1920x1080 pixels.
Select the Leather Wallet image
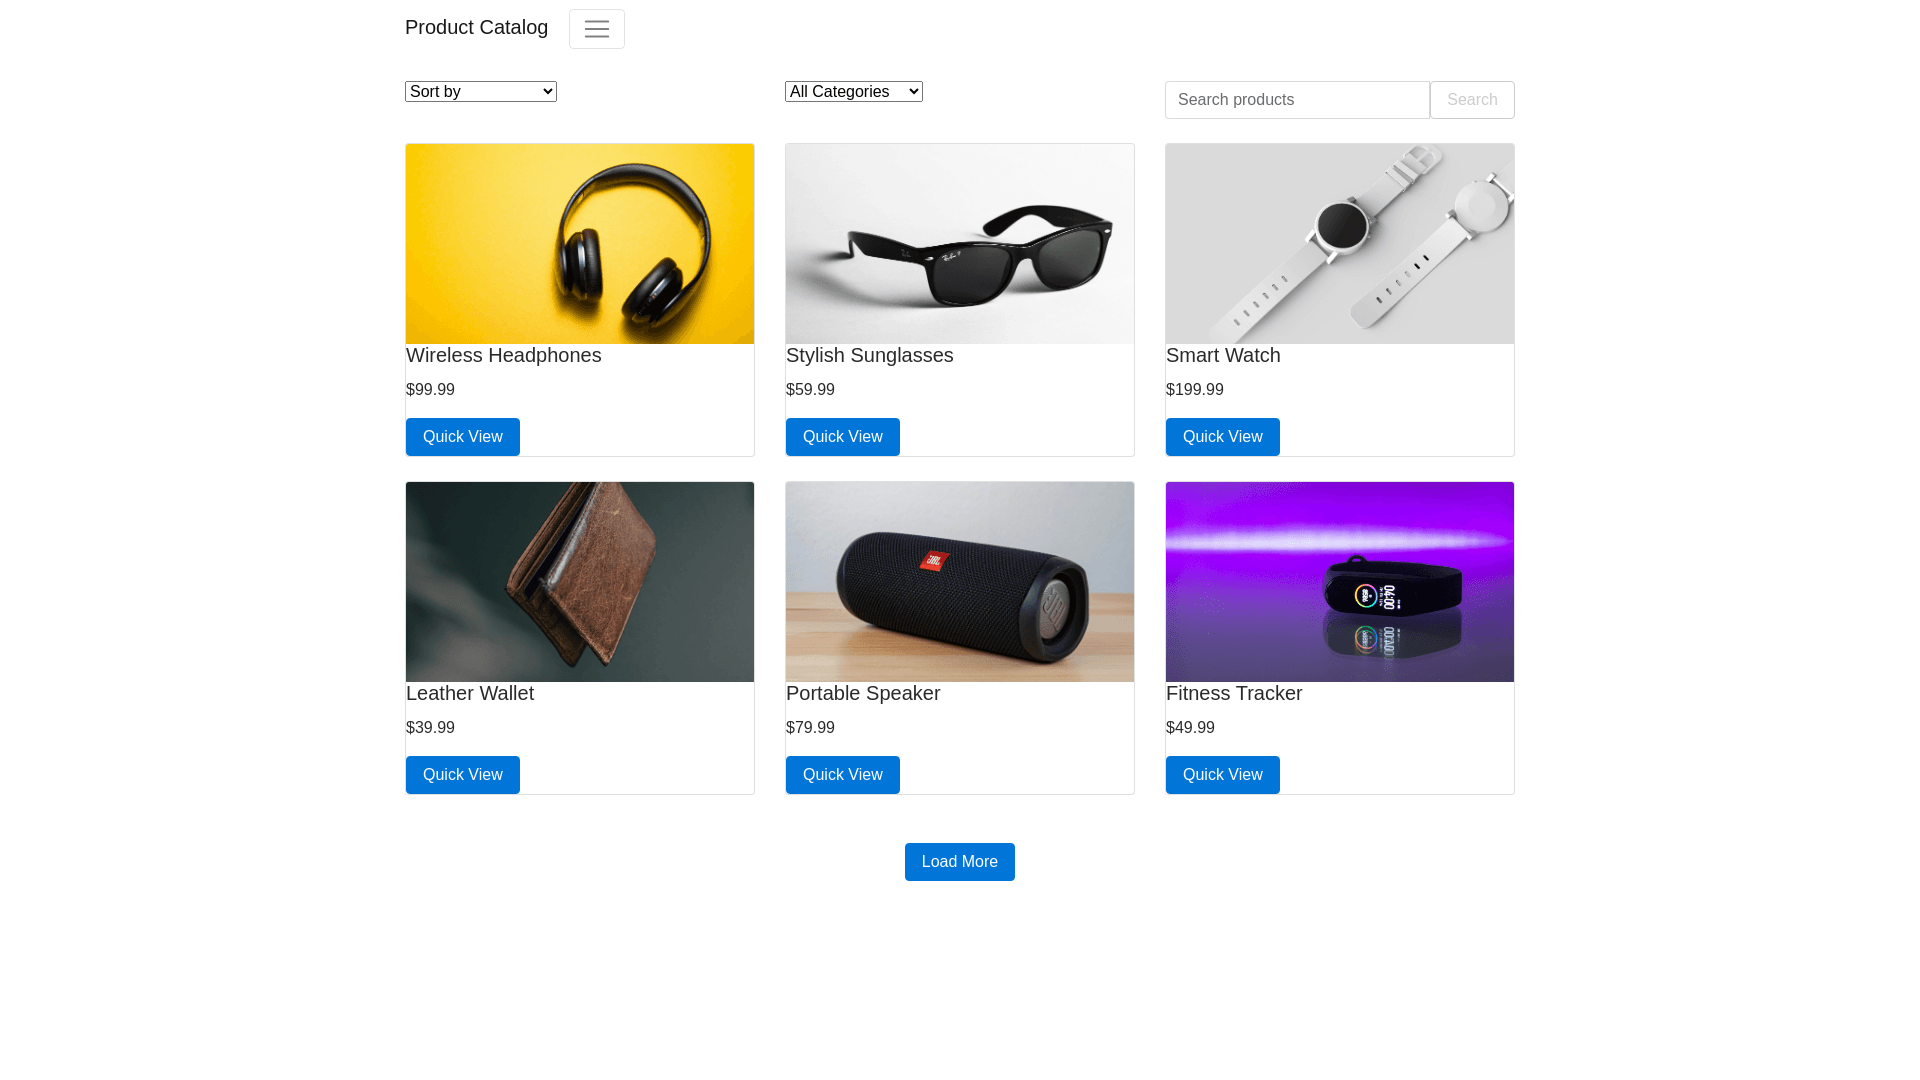tap(580, 582)
